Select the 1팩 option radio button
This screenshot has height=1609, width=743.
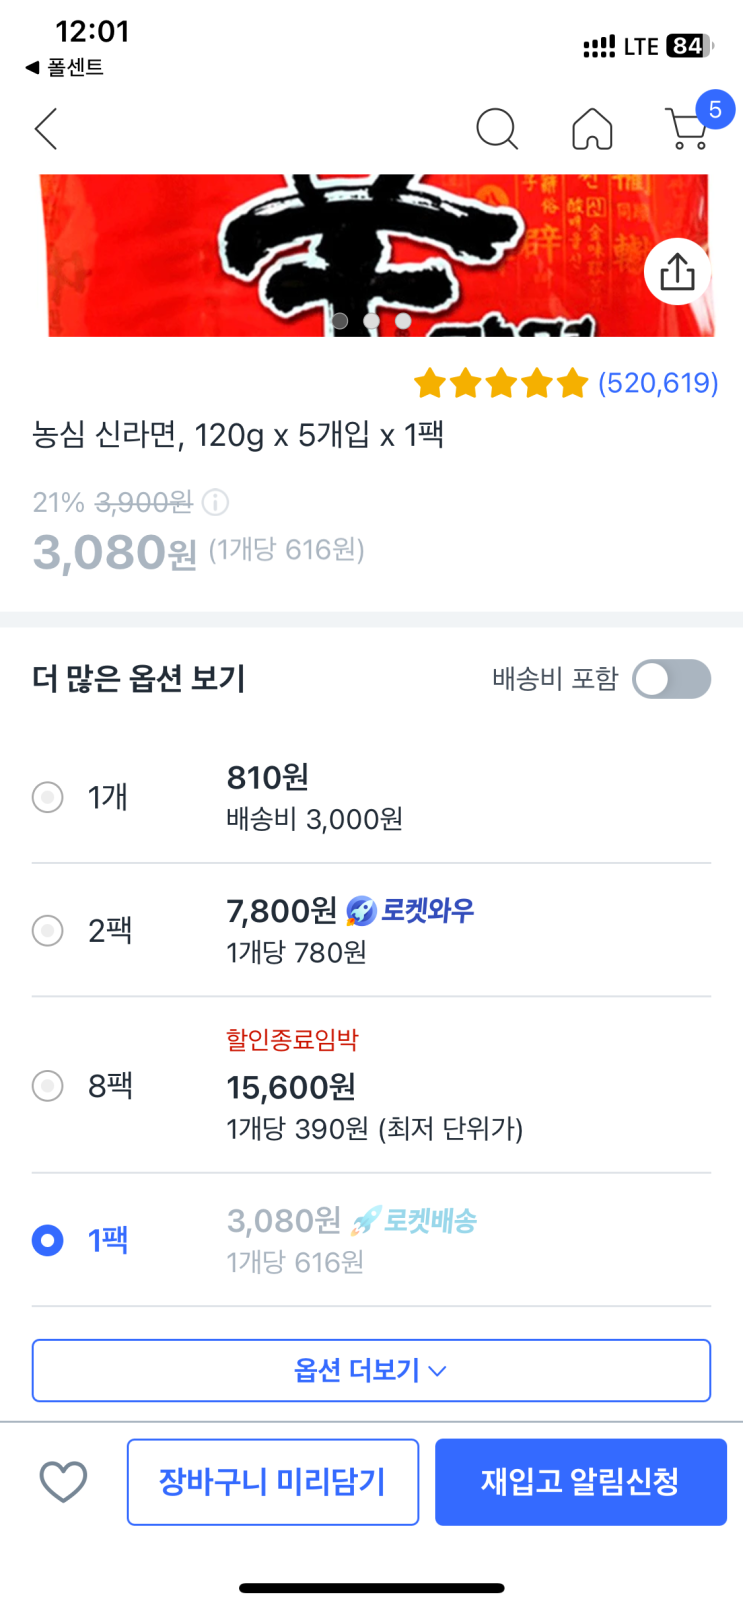(48, 1240)
